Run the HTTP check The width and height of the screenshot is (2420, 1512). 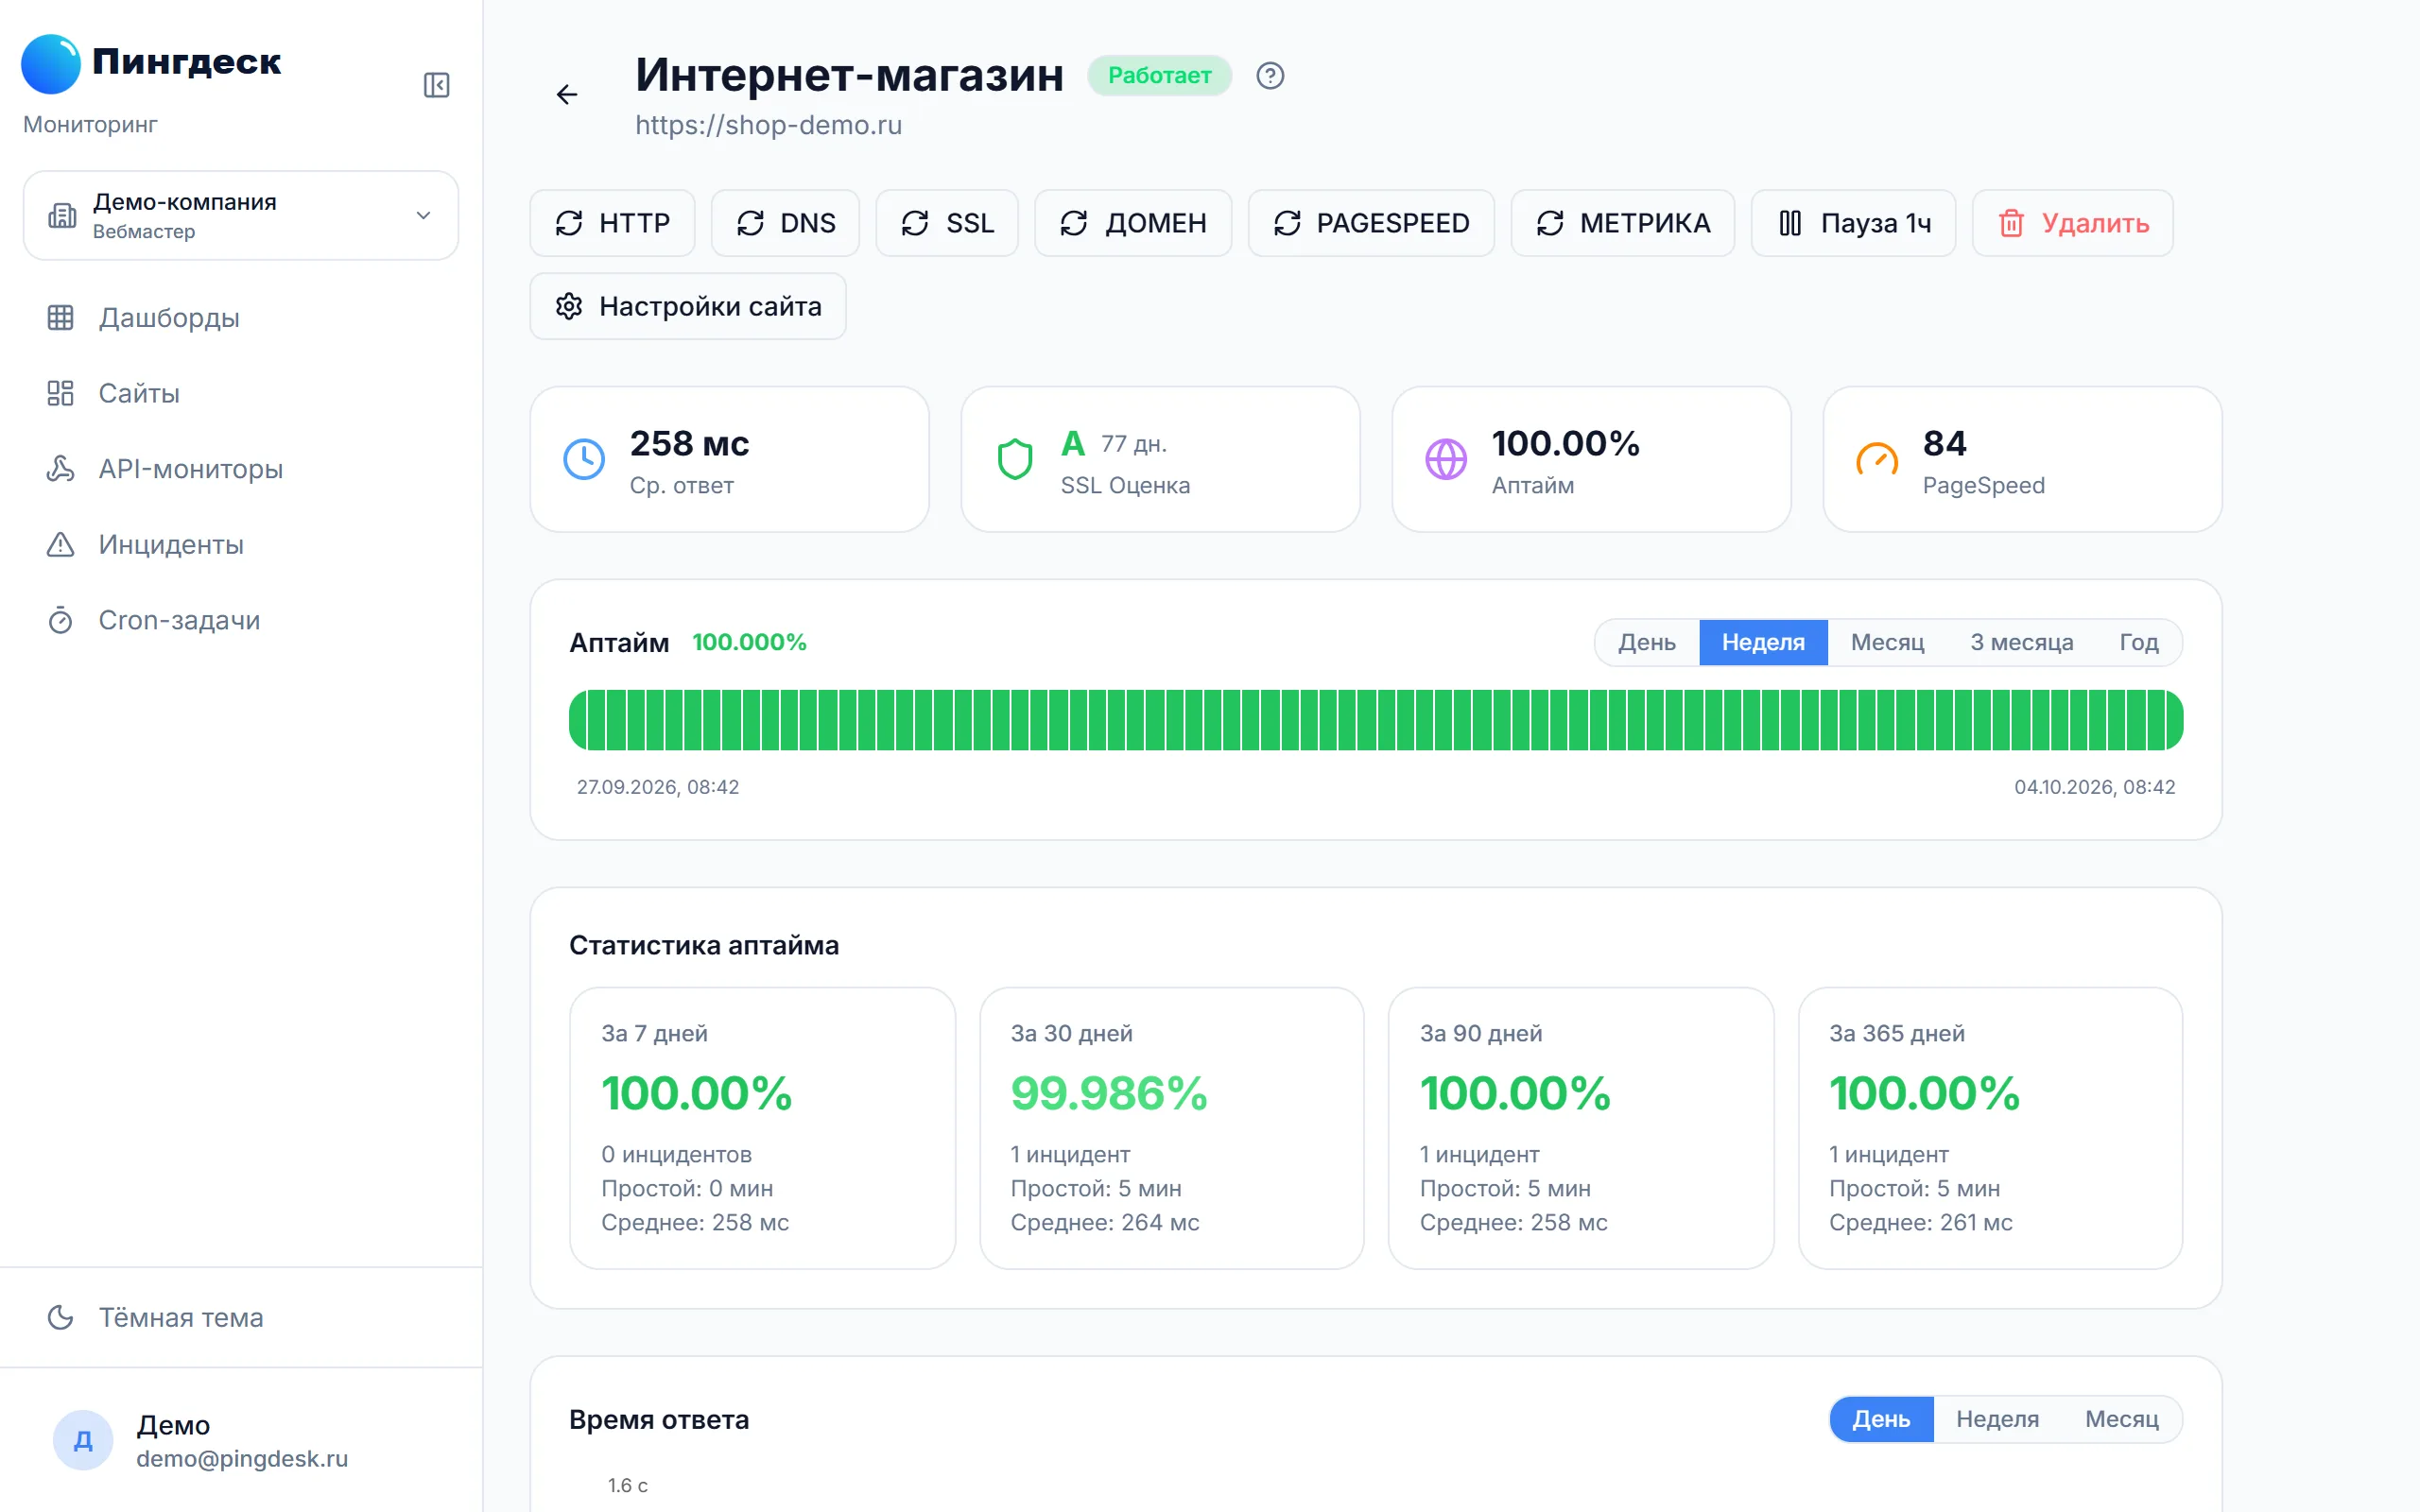tap(612, 223)
